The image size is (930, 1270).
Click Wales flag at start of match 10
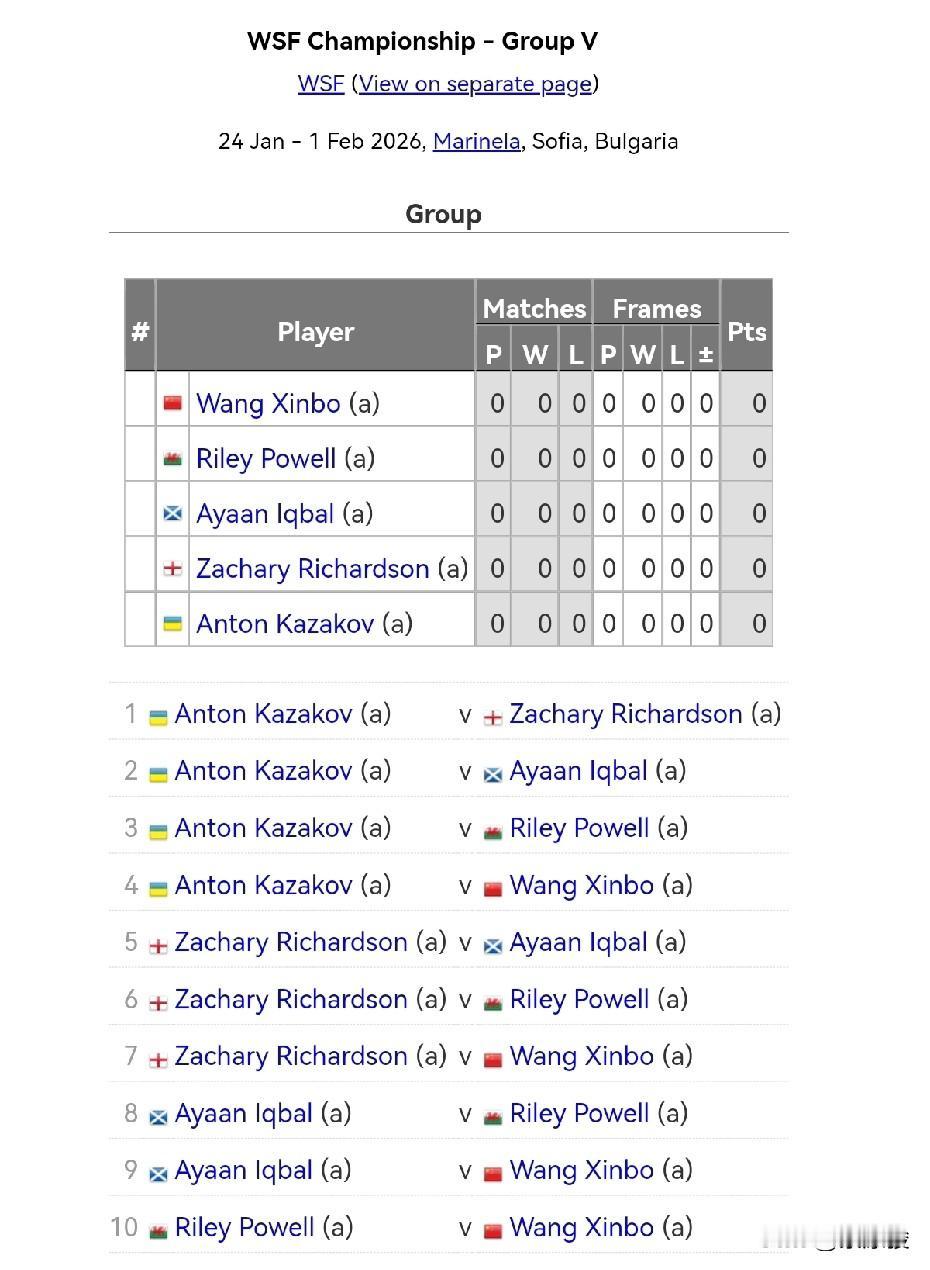(x=158, y=1230)
